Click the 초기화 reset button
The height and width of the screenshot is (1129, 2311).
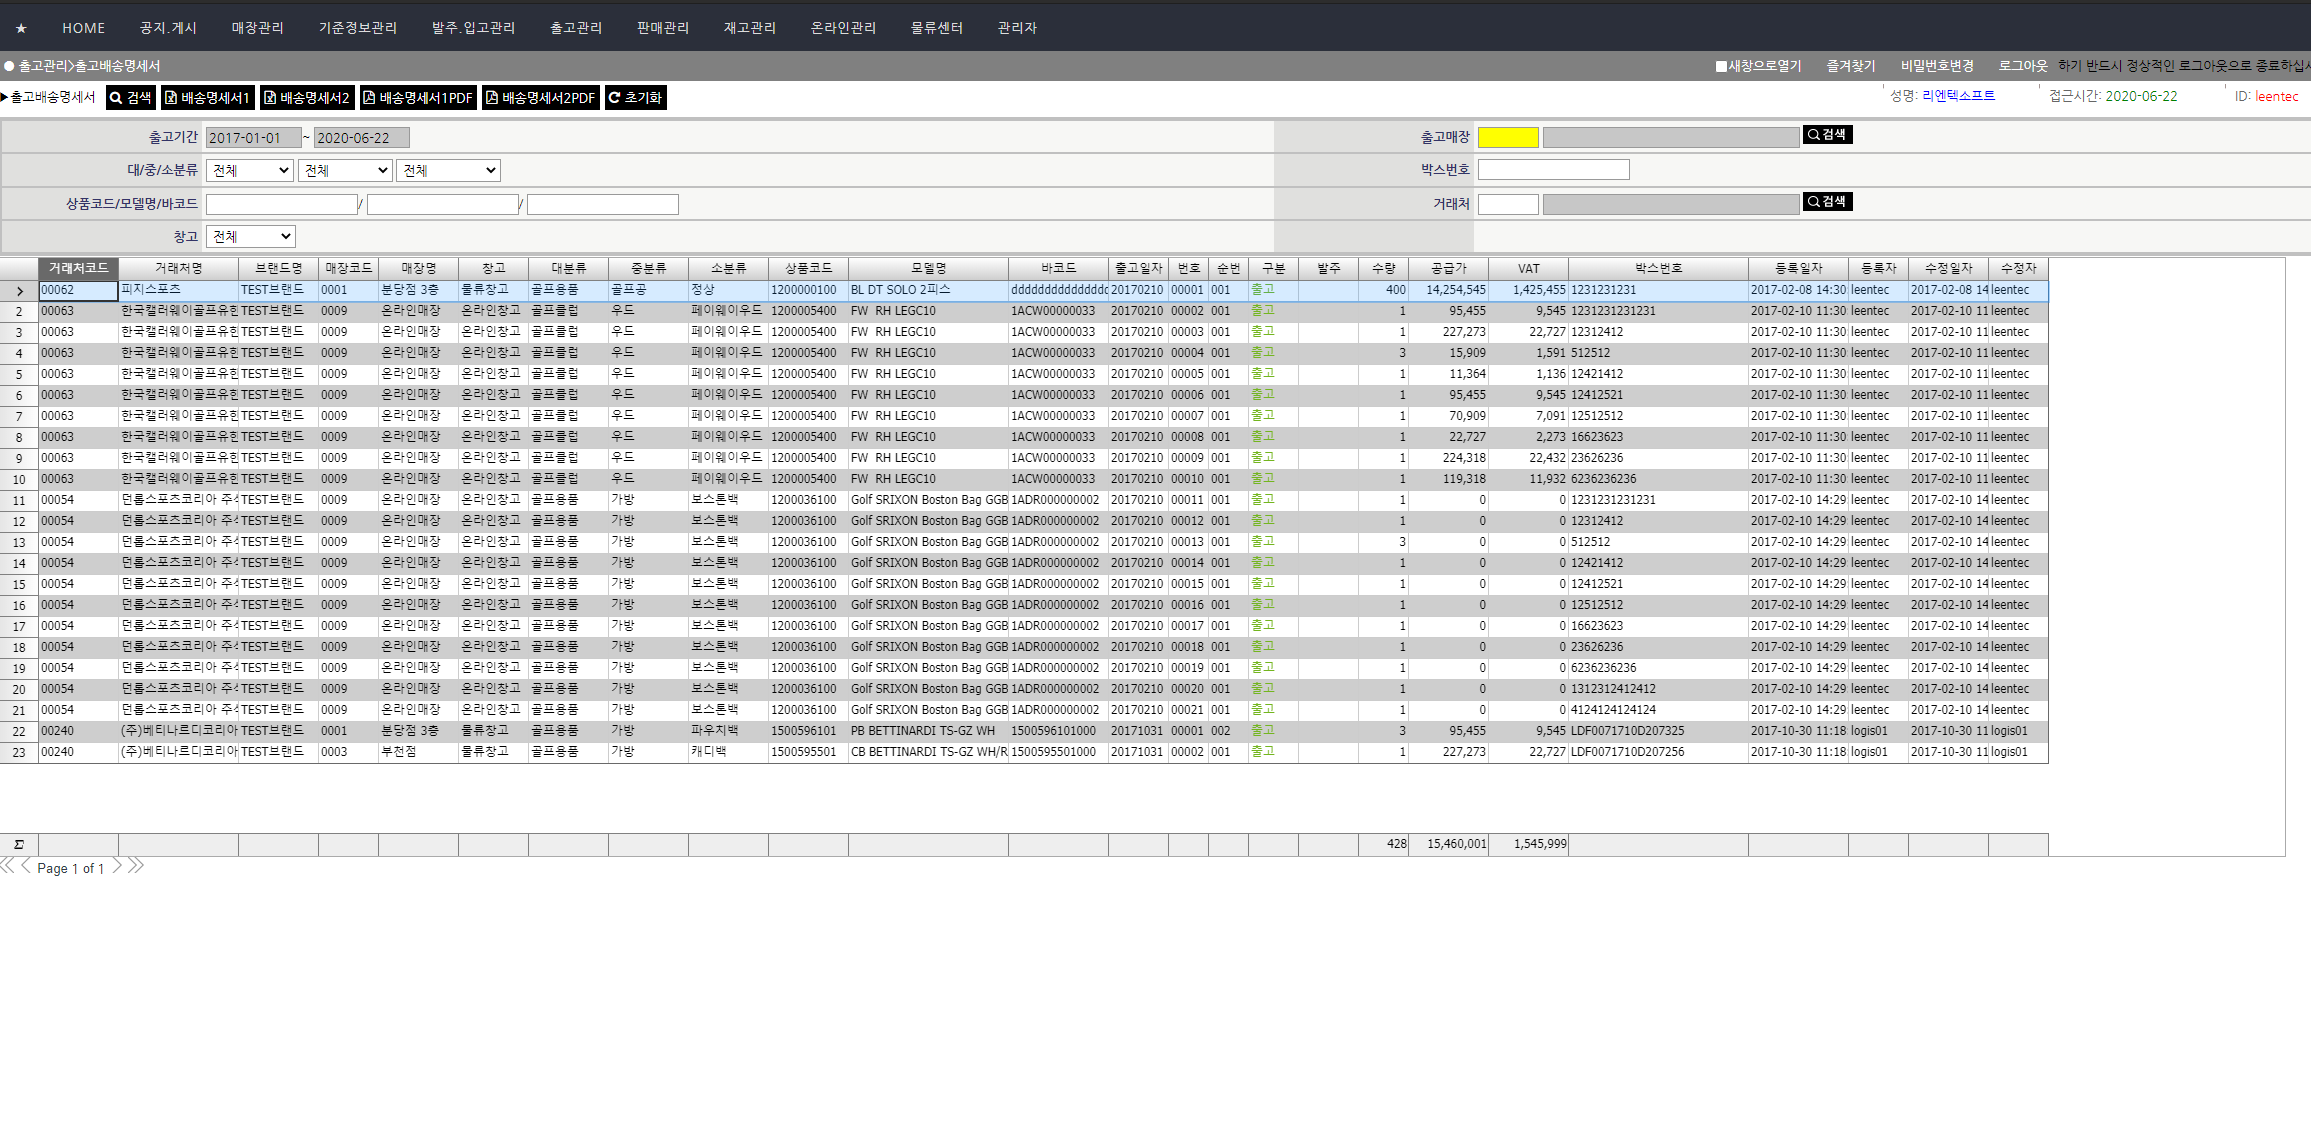click(635, 97)
